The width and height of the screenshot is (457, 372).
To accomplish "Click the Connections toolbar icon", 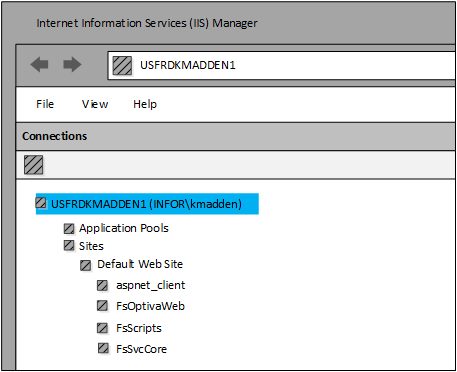I will pyautogui.click(x=33, y=165).
